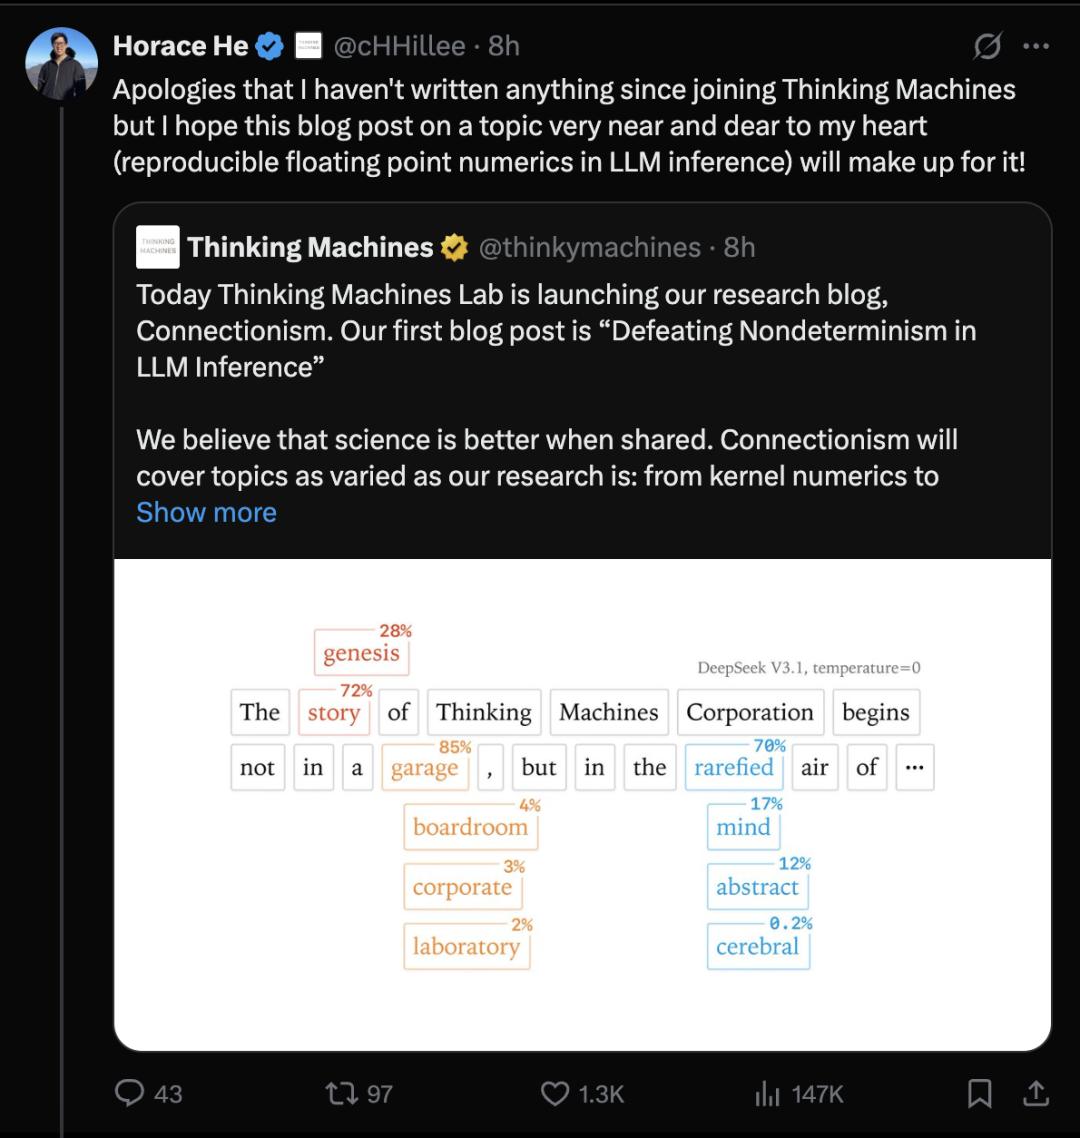Open the token probability image preview

[582, 804]
